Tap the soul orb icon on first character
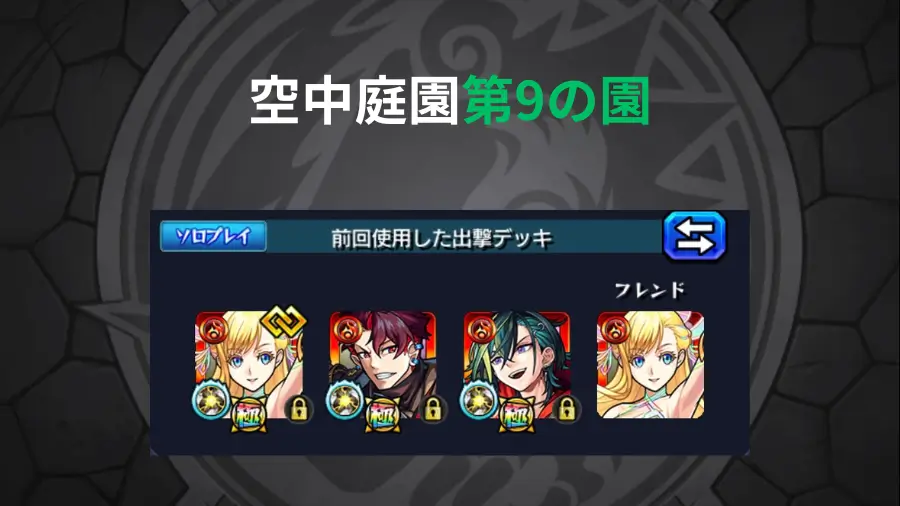Viewport: 900px width, 506px height. click(x=211, y=400)
